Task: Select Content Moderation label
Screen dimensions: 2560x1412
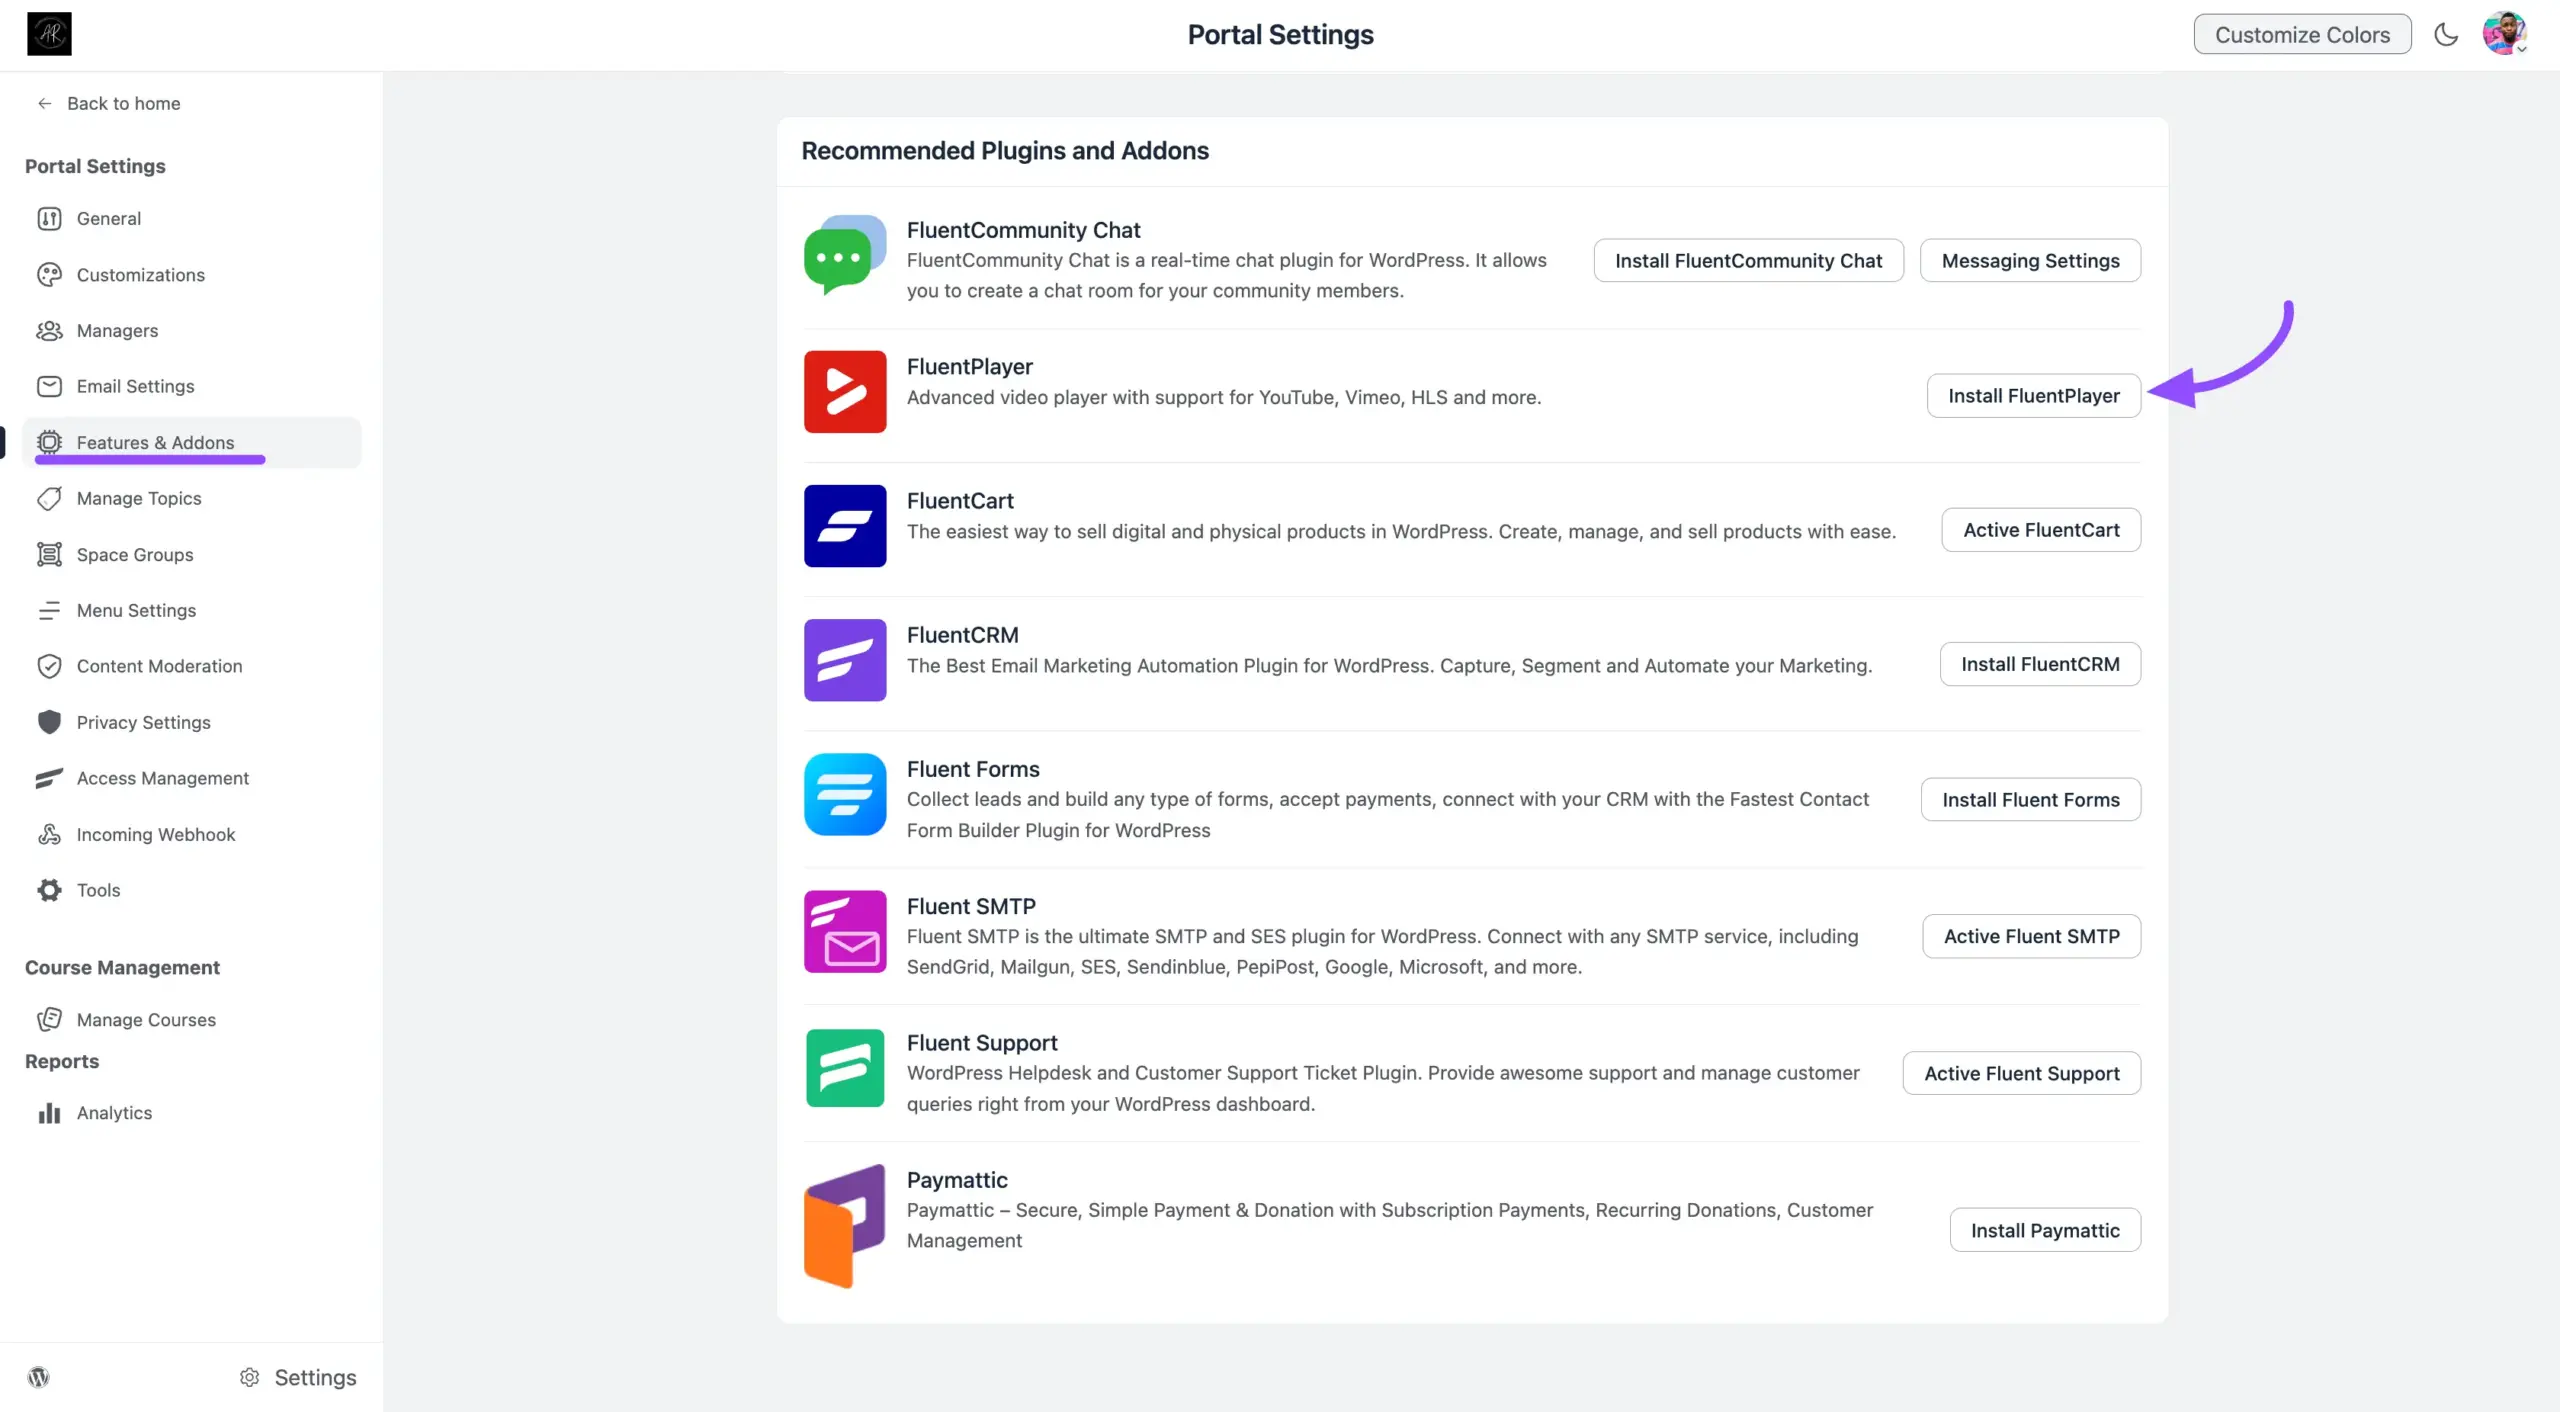Action: pos(159,666)
